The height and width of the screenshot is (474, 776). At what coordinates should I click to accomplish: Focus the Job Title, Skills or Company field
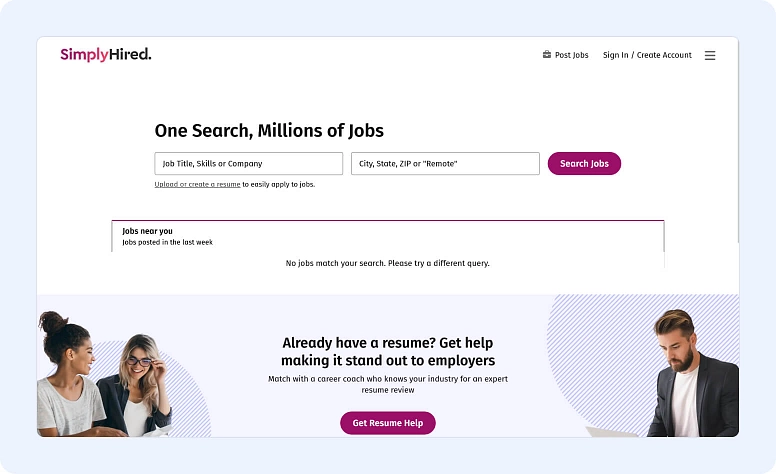tap(248, 163)
